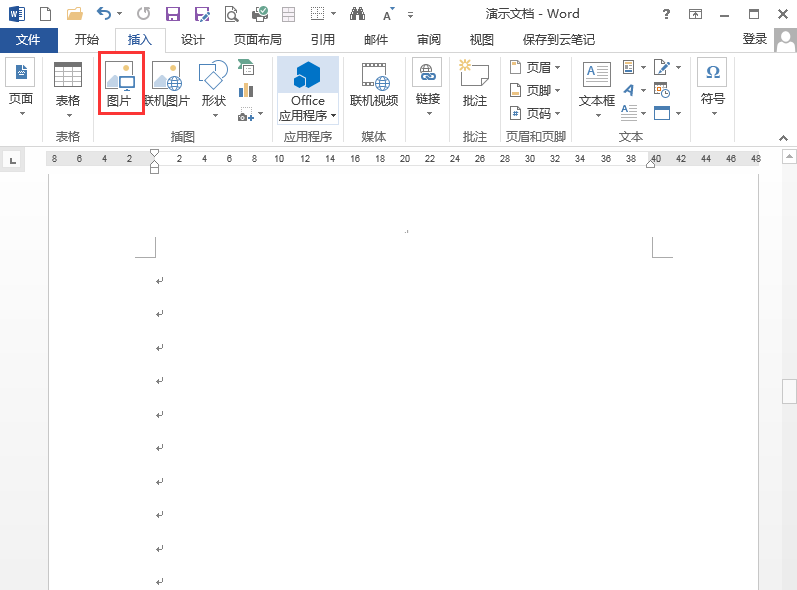Image resolution: width=797 pixels, height=590 pixels.
Task: Switch to the 开始 (Home) tab
Action: [86, 40]
